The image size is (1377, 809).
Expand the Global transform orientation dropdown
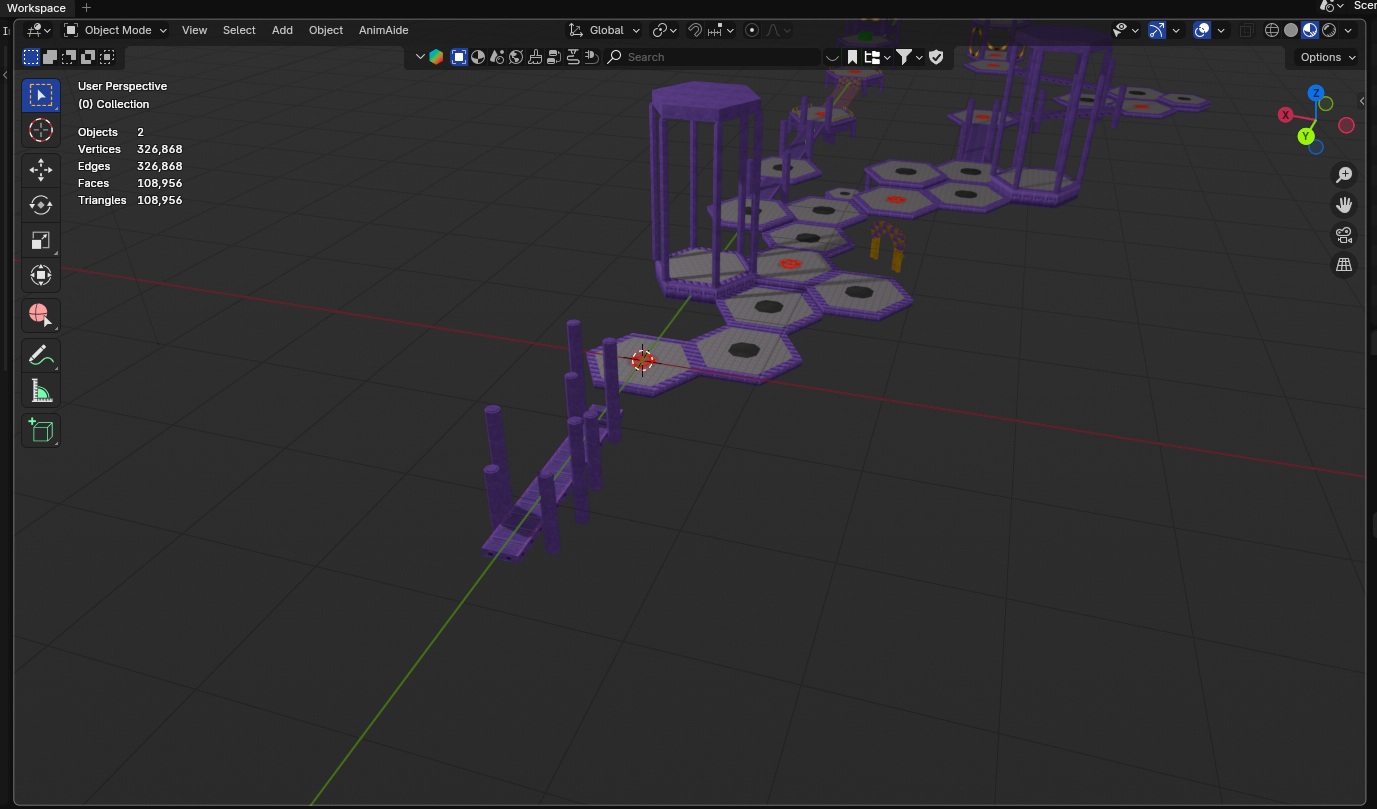click(605, 30)
